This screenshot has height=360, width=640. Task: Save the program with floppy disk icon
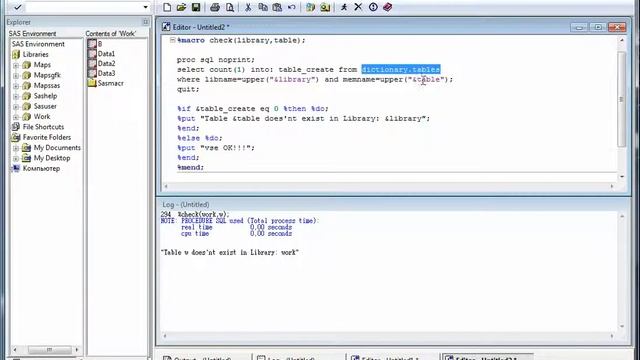click(x=196, y=7)
